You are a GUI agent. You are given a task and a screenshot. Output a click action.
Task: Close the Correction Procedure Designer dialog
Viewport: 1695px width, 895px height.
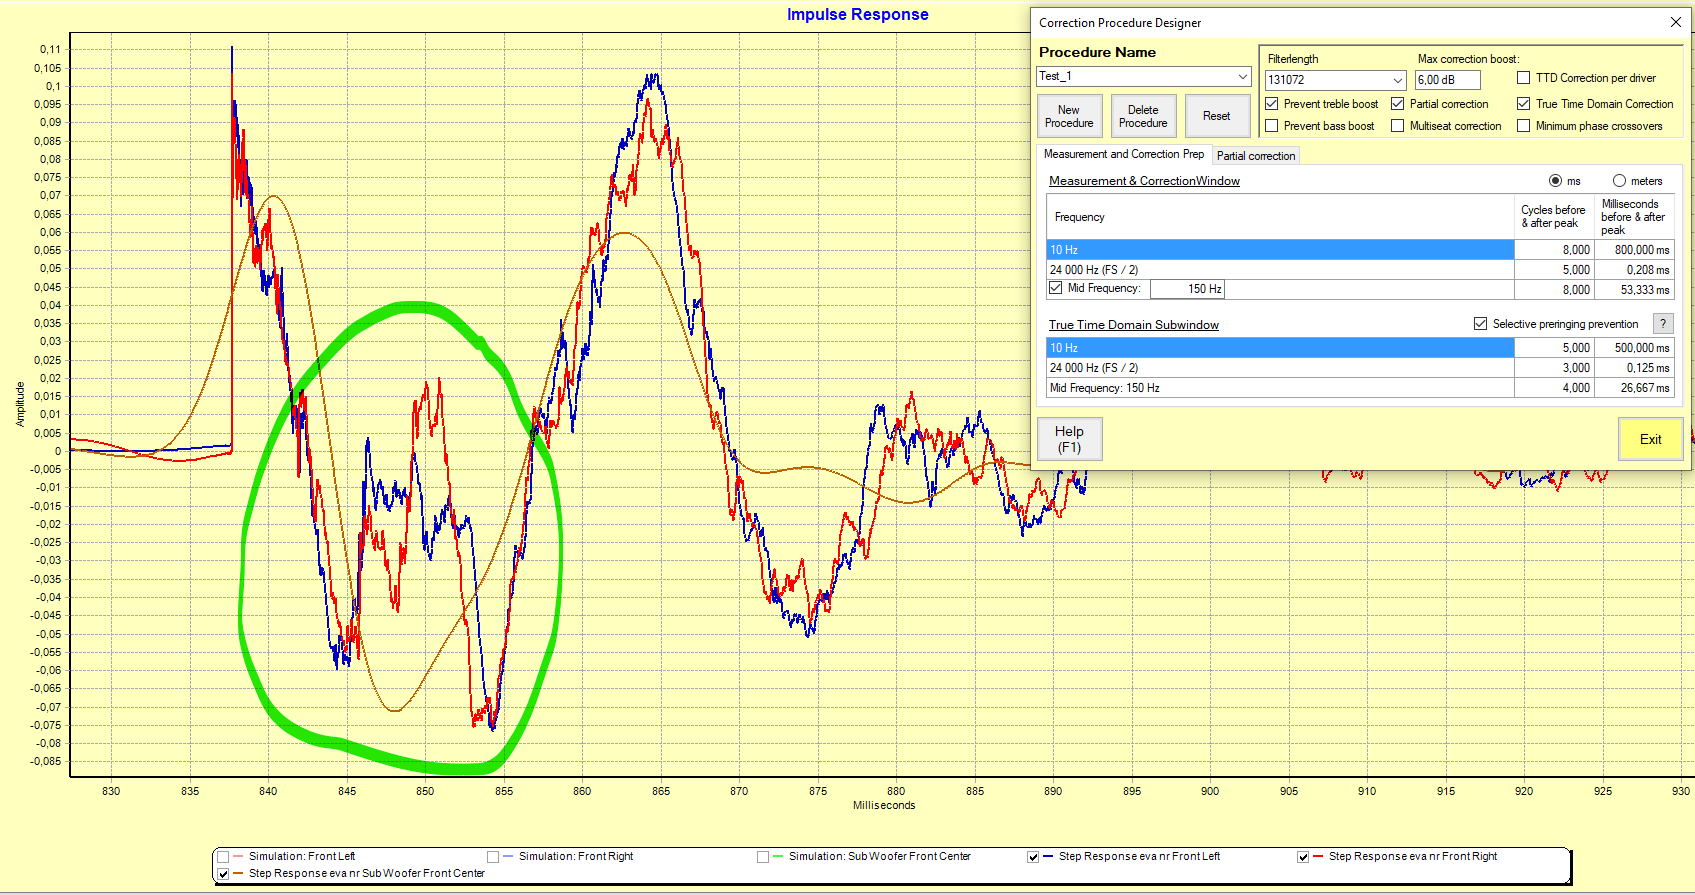(1675, 22)
